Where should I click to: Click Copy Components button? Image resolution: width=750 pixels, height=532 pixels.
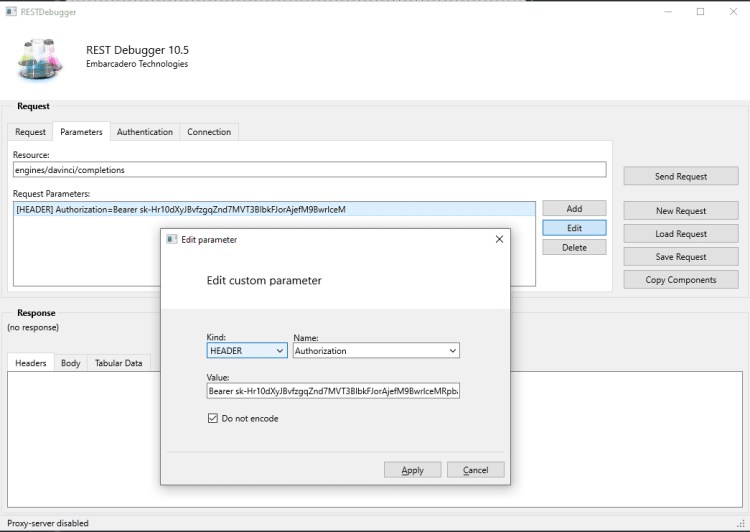[x=681, y=279]
